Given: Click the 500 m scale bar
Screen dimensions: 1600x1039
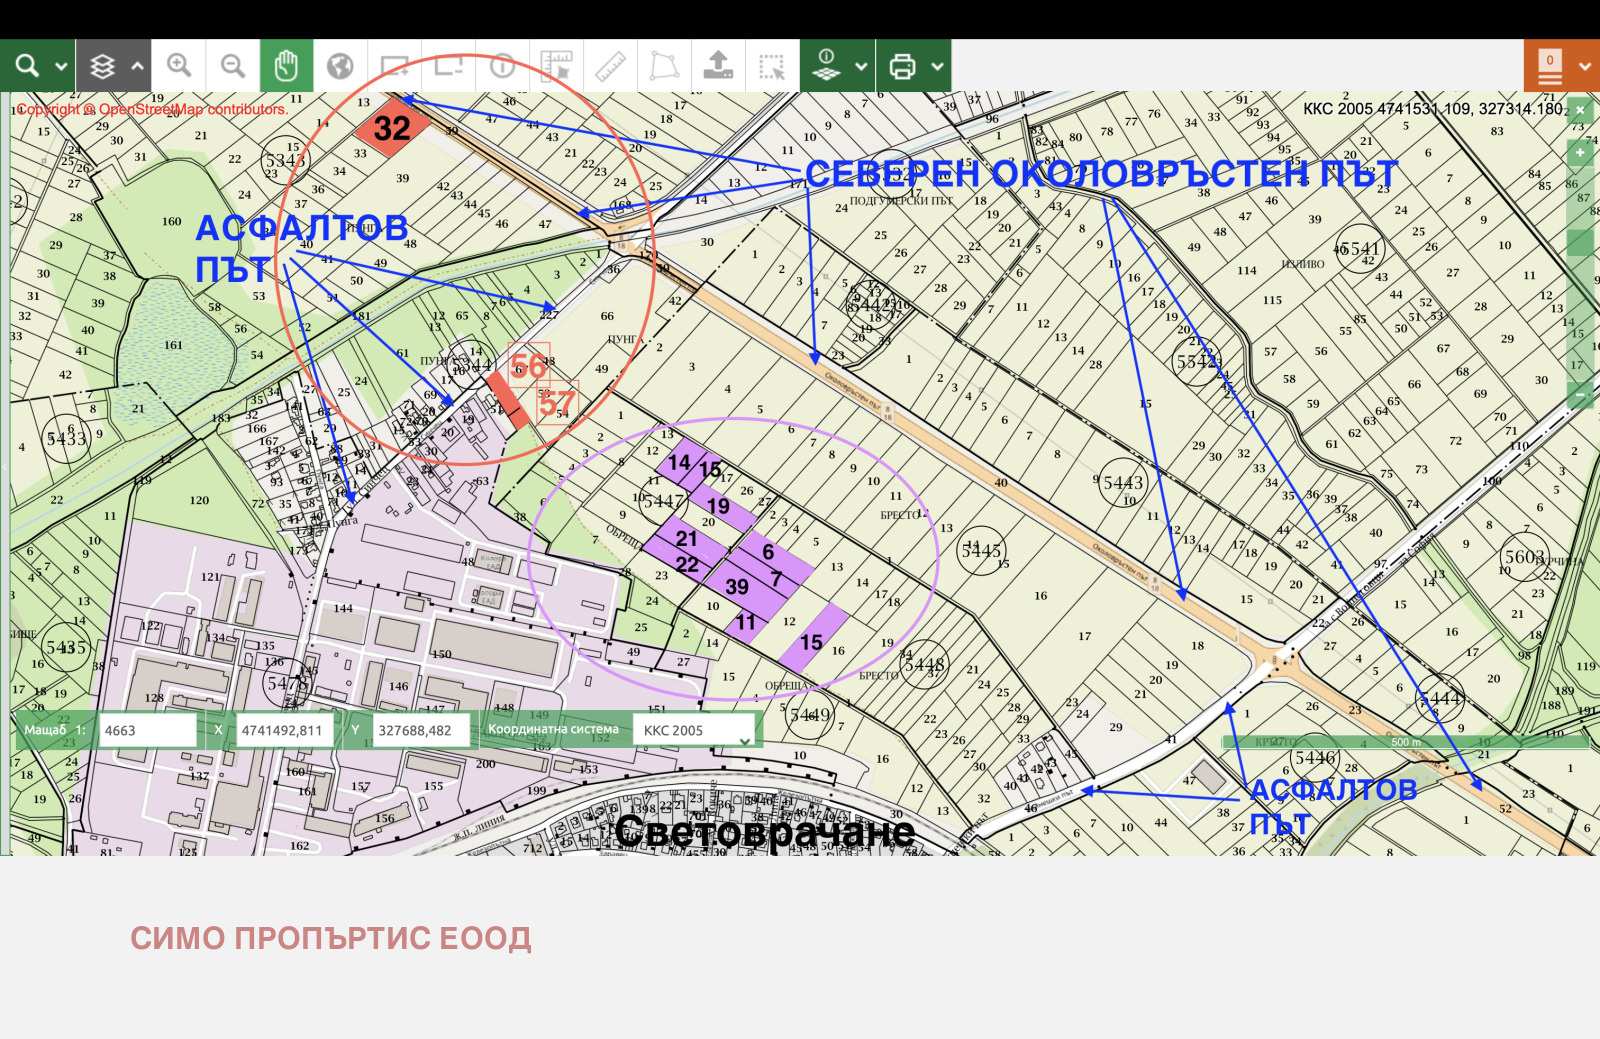Looking at the screenshot, I should (1405, 742).
